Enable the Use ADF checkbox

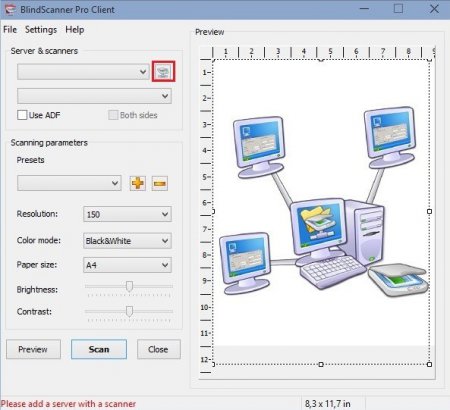pyautogui.click(x=22, y=115)
